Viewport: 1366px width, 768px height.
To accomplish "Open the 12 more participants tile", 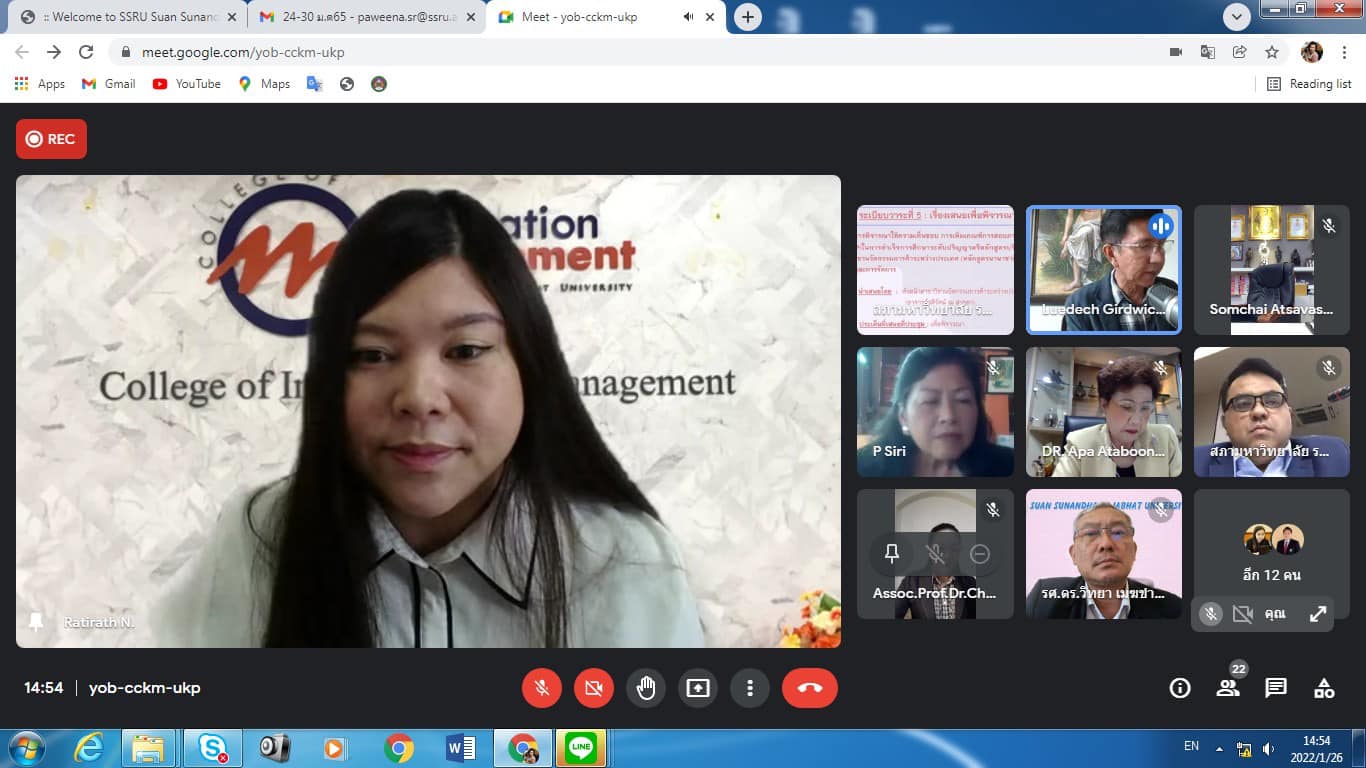I will coord(1271,553).
